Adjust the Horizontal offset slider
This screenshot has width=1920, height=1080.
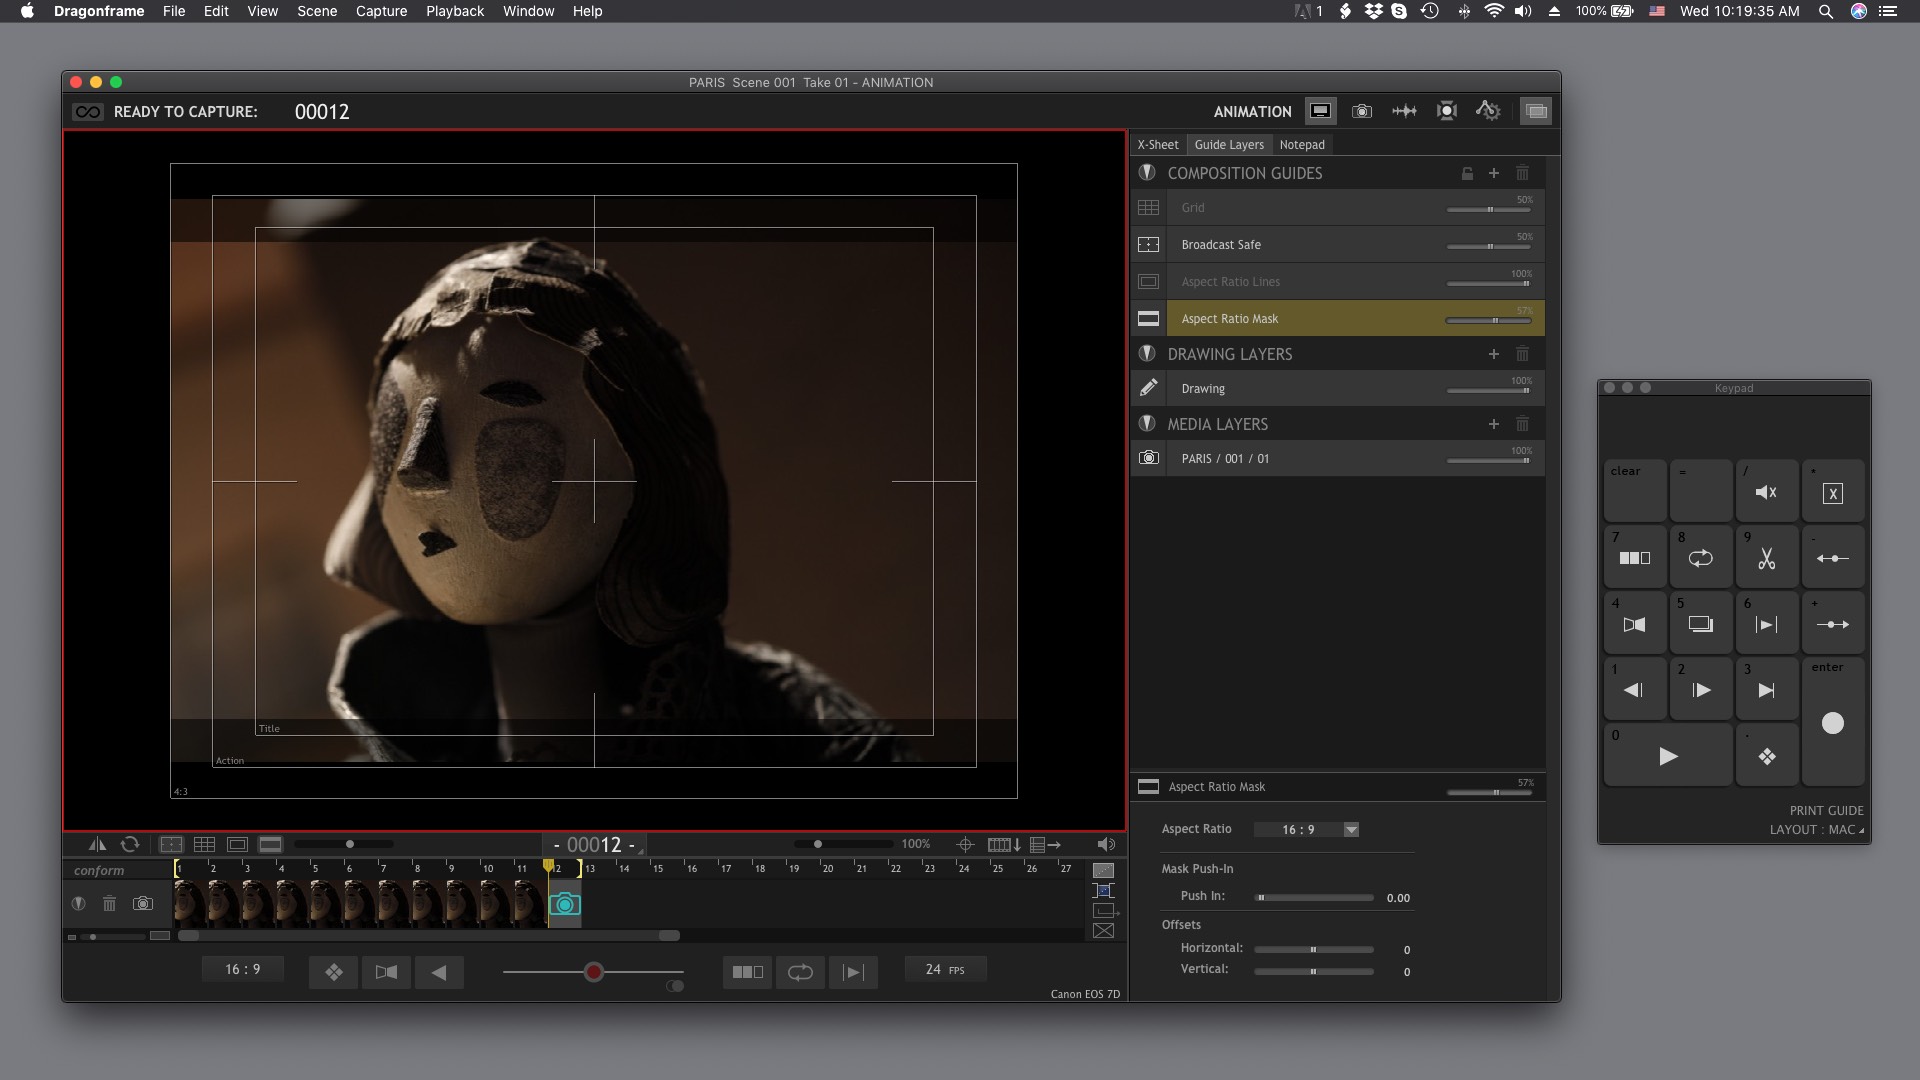click(1314, 950)
